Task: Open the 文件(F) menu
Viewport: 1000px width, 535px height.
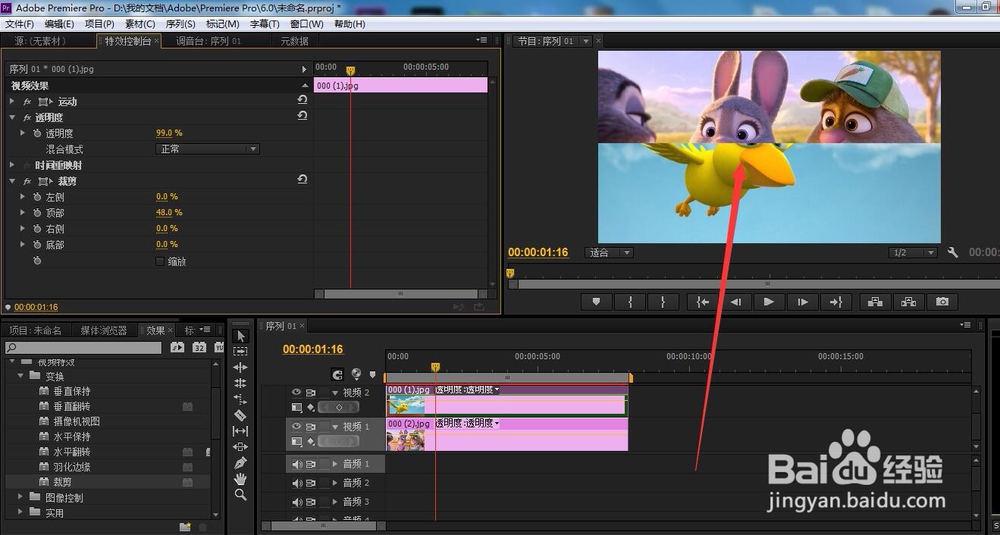Action: [x=20, y=24]
